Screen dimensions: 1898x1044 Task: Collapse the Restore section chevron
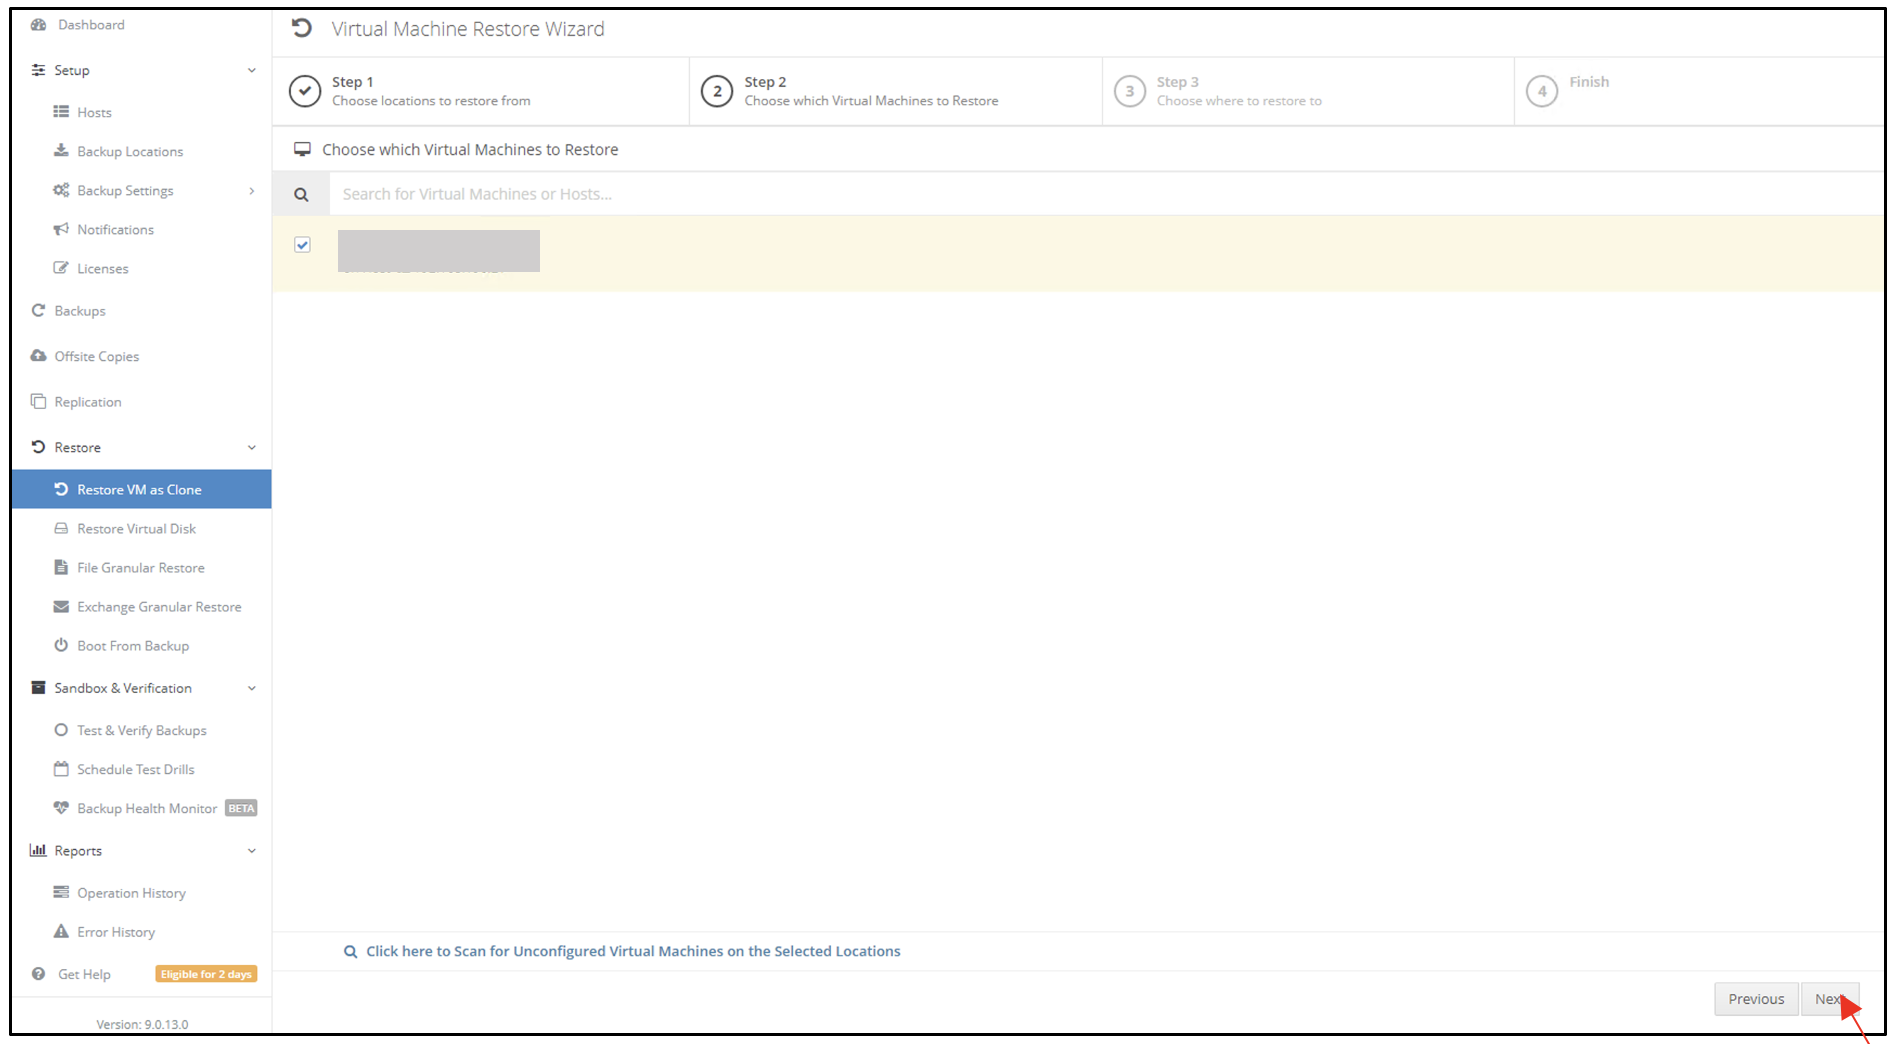click(x=252, y=448)
